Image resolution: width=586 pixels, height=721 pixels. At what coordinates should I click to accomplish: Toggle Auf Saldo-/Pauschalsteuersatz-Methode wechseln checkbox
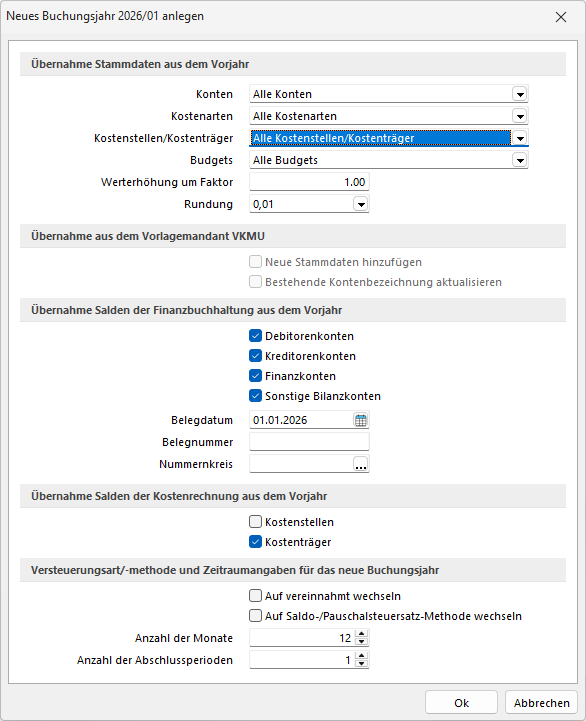point(255,615)
